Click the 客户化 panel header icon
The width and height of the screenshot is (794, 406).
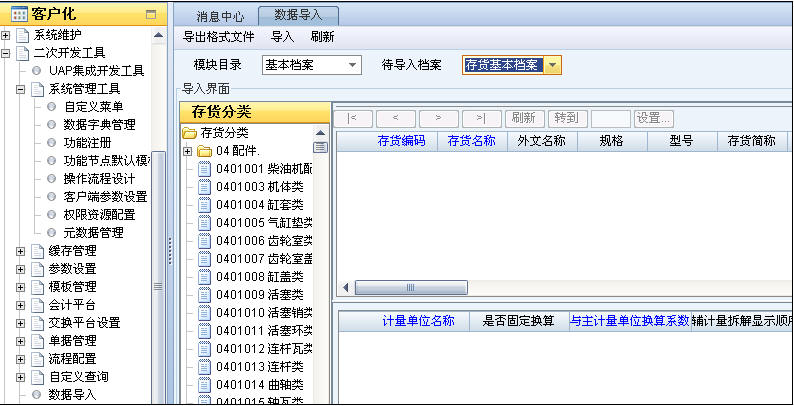18,14
